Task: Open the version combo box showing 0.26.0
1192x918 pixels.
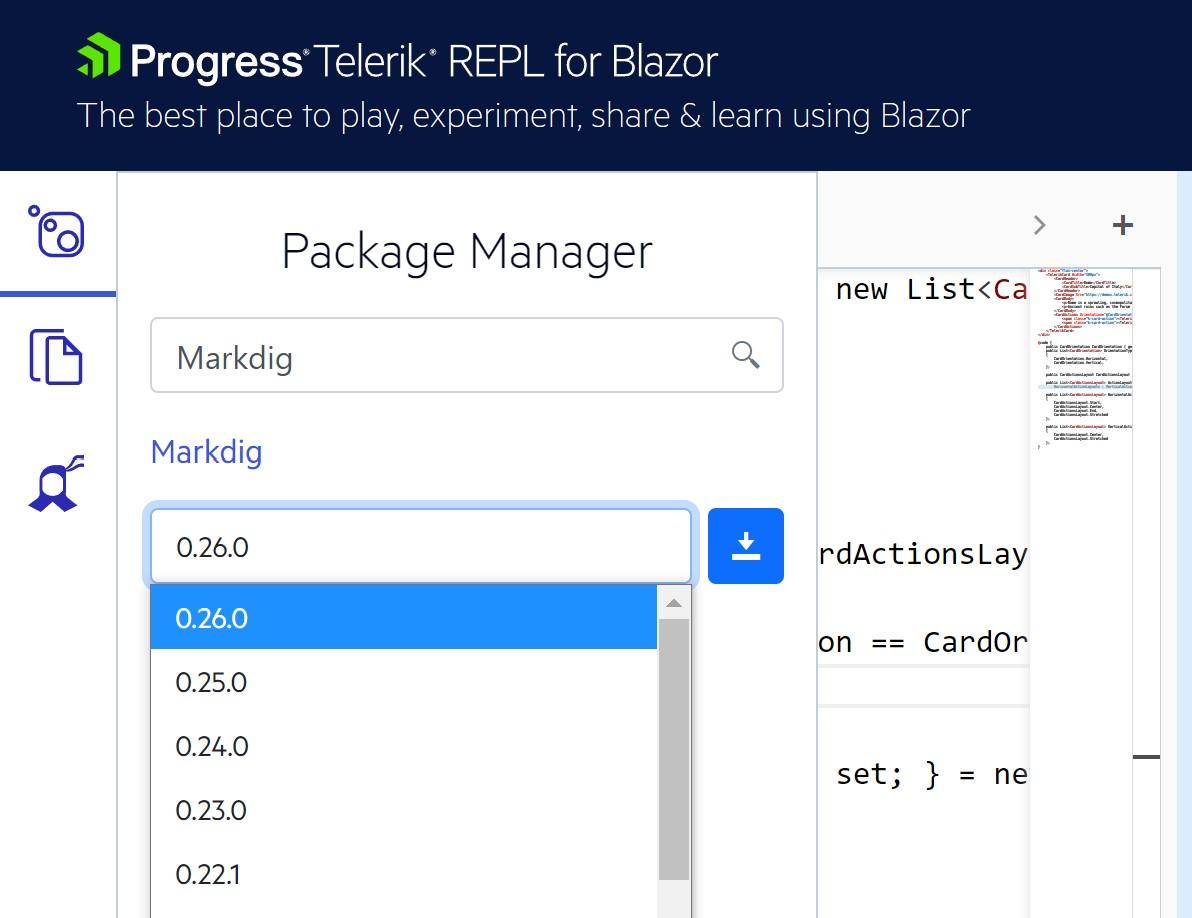Action: pos(420,546)
